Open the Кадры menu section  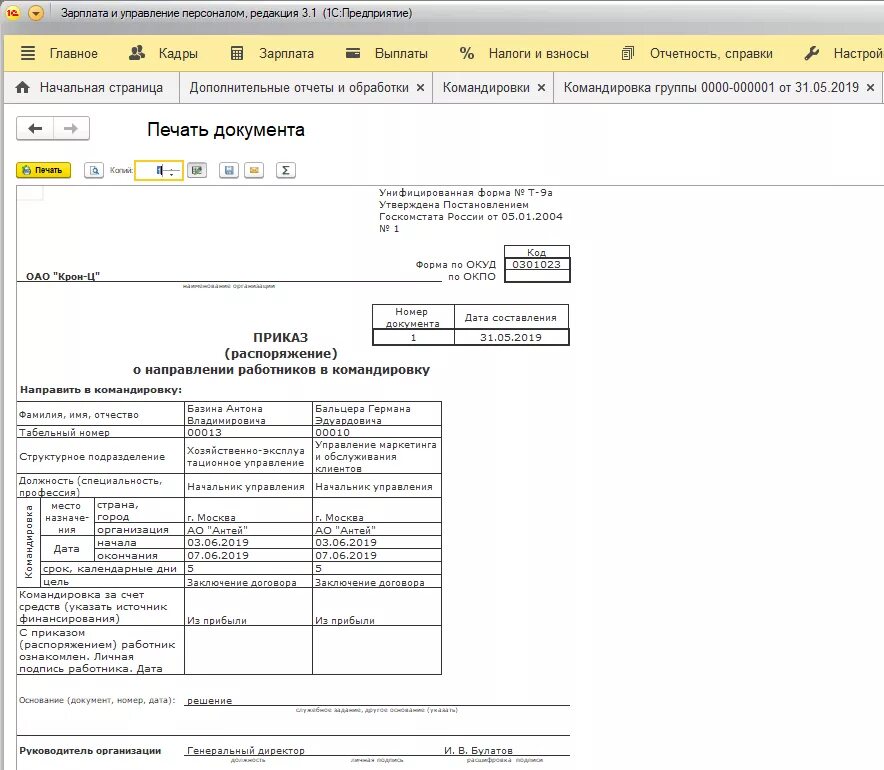click(x=178, y=54)
